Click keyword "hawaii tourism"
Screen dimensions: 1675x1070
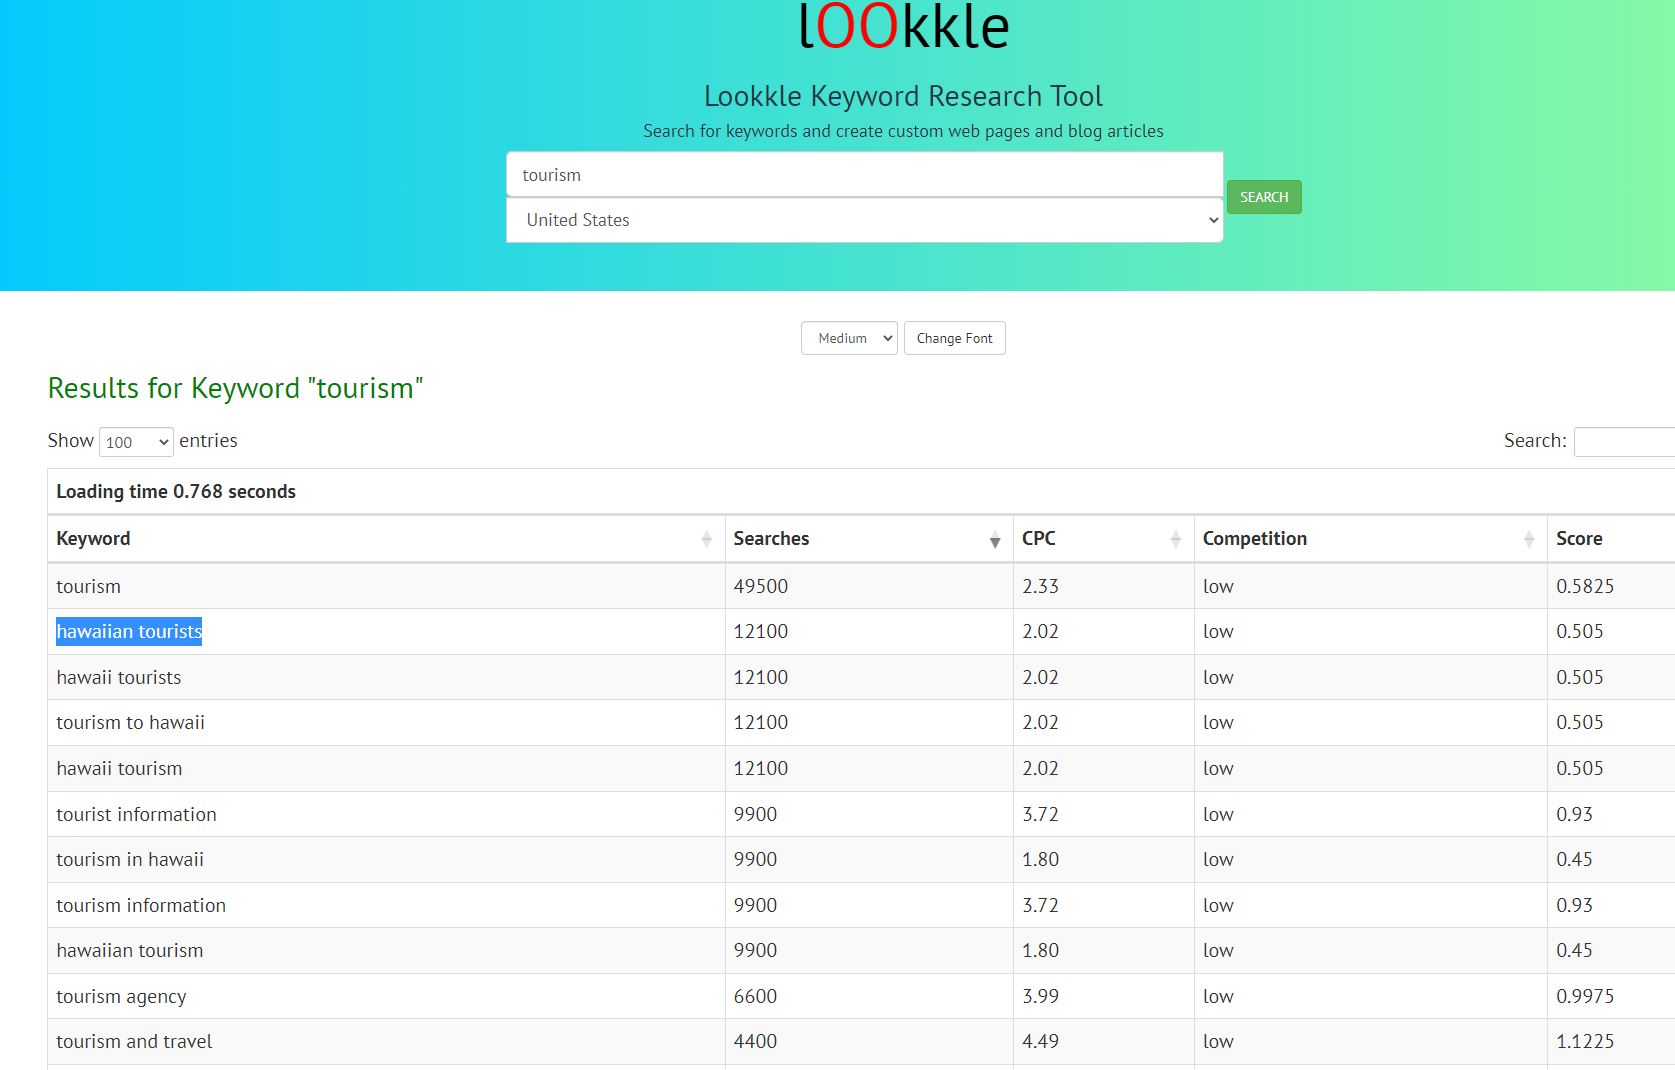pyautogui.click(x=119, y=768)
